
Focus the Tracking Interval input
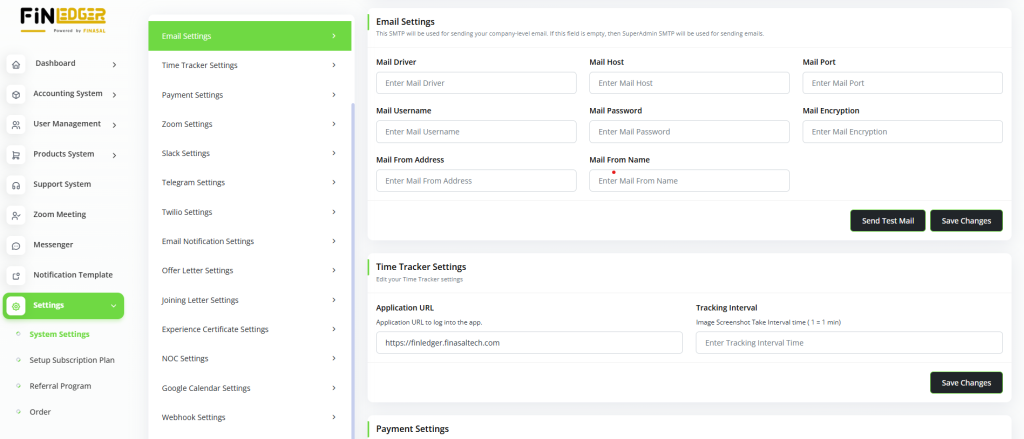pyautogui.click(x=849, y=343)
